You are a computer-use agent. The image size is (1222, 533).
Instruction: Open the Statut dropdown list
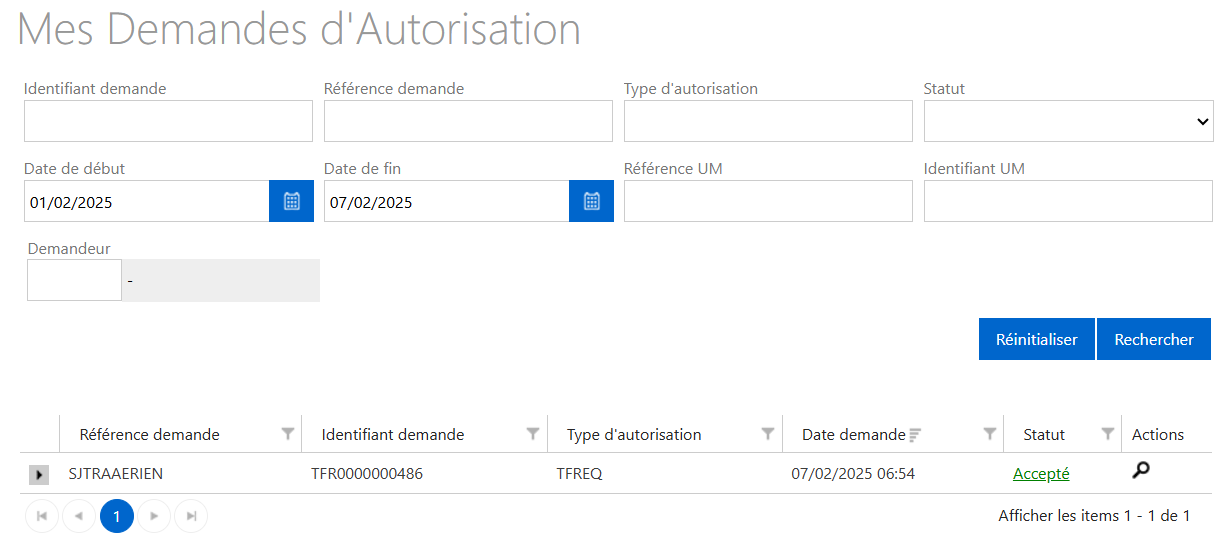tap(1068, 121)
